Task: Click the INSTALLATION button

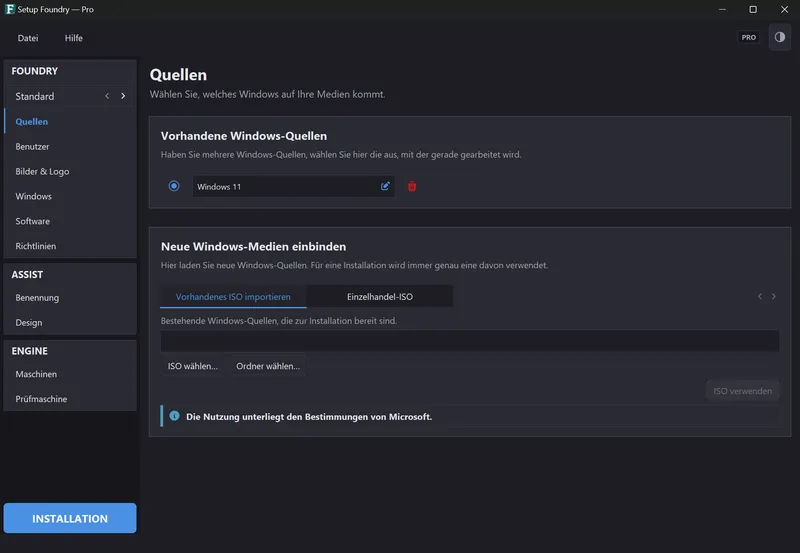Action: click(x=70, y=518)
